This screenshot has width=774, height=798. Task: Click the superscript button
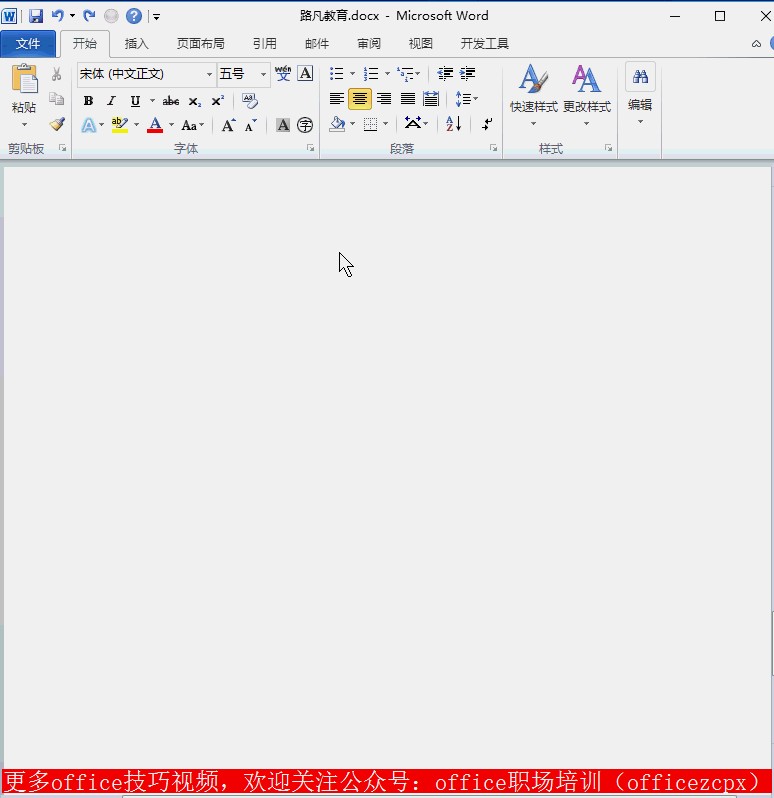(x=218, y=100)
